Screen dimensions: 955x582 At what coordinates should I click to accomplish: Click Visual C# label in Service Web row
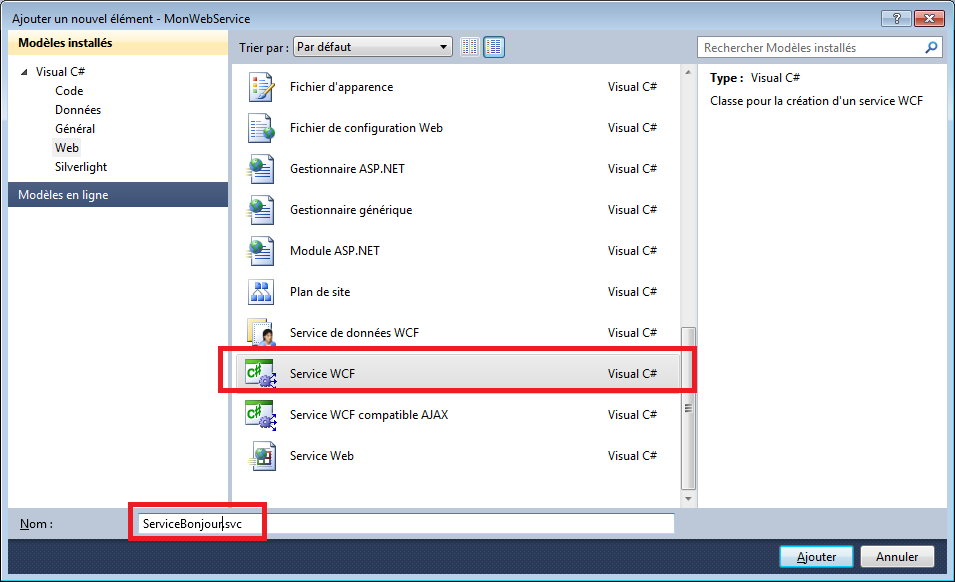[x=632, y=455]
